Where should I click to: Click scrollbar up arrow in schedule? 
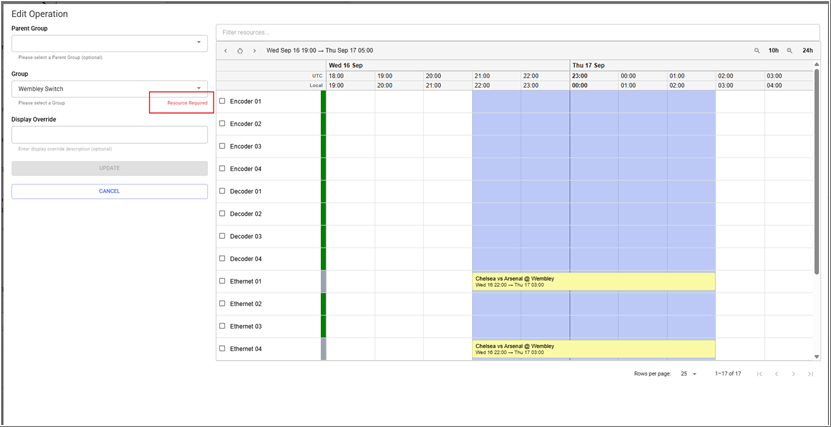tap(817, 64)
